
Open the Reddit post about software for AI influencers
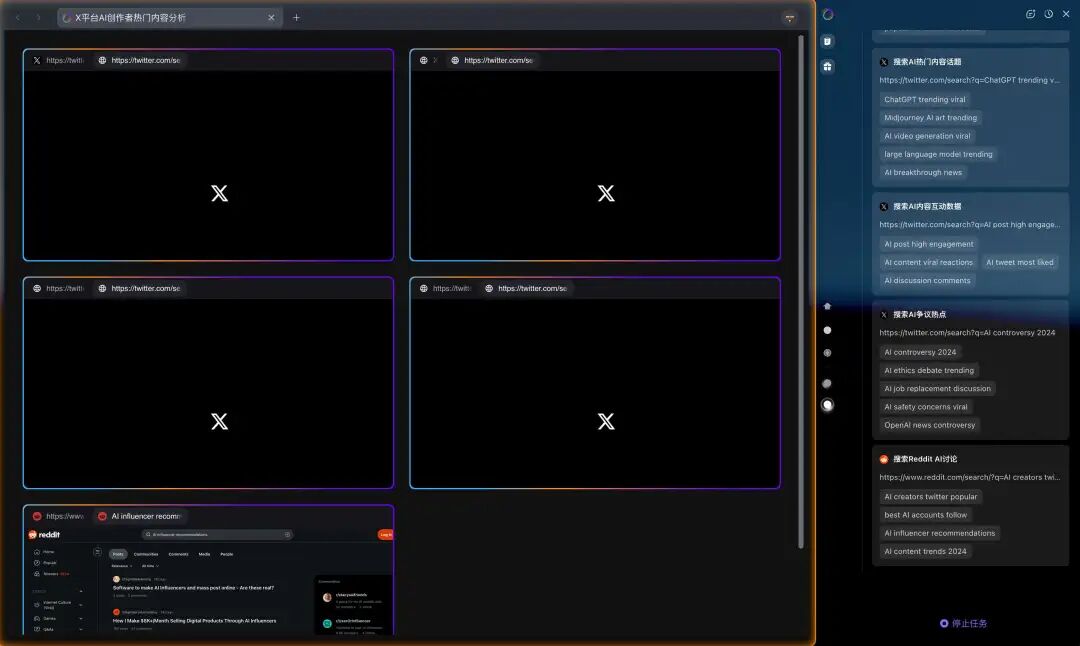click(x=194, y=588)
